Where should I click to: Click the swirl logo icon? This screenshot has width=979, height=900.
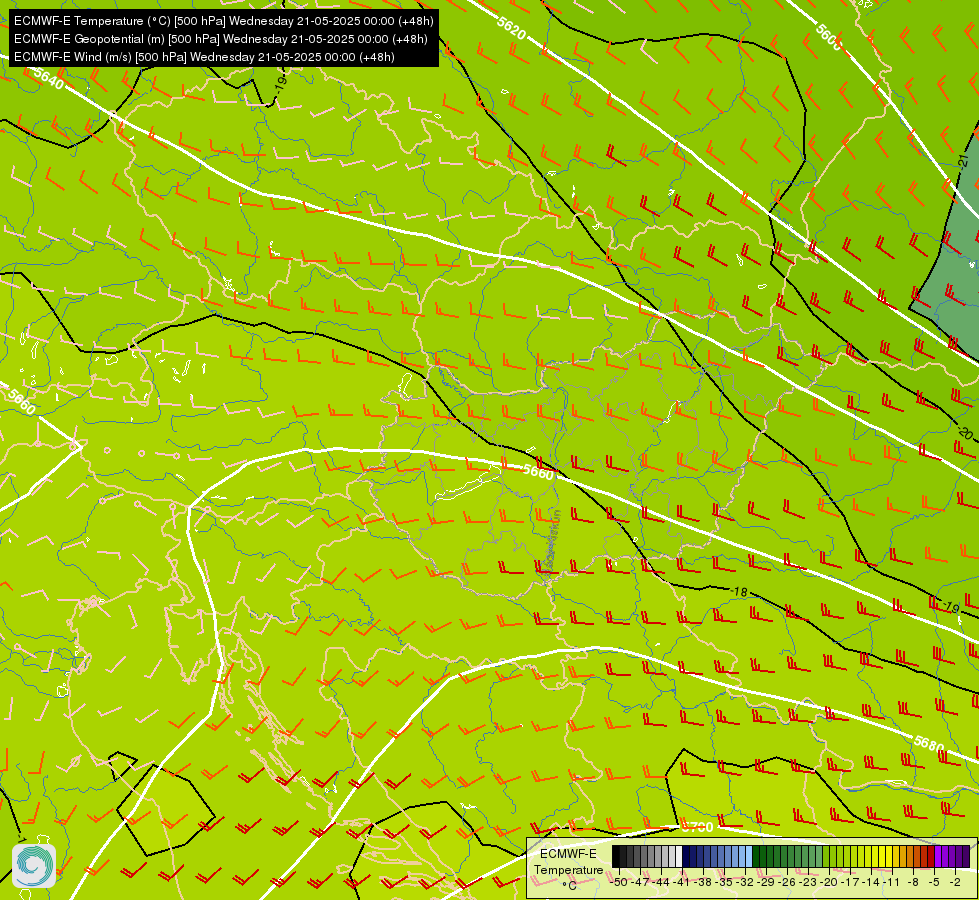34,866
